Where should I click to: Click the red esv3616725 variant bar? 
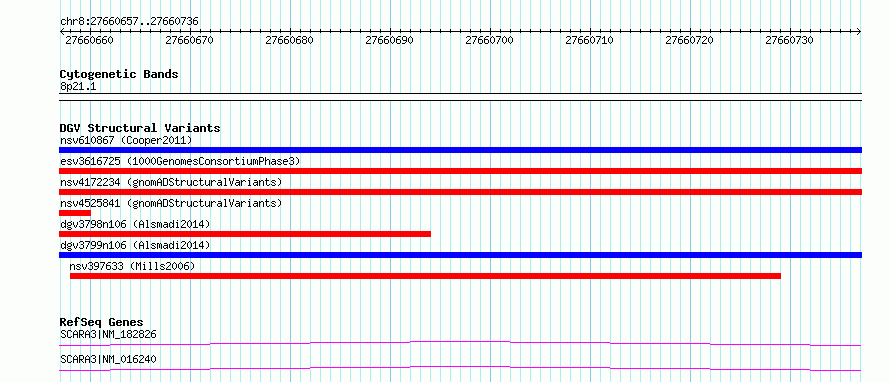coord(460,171)
